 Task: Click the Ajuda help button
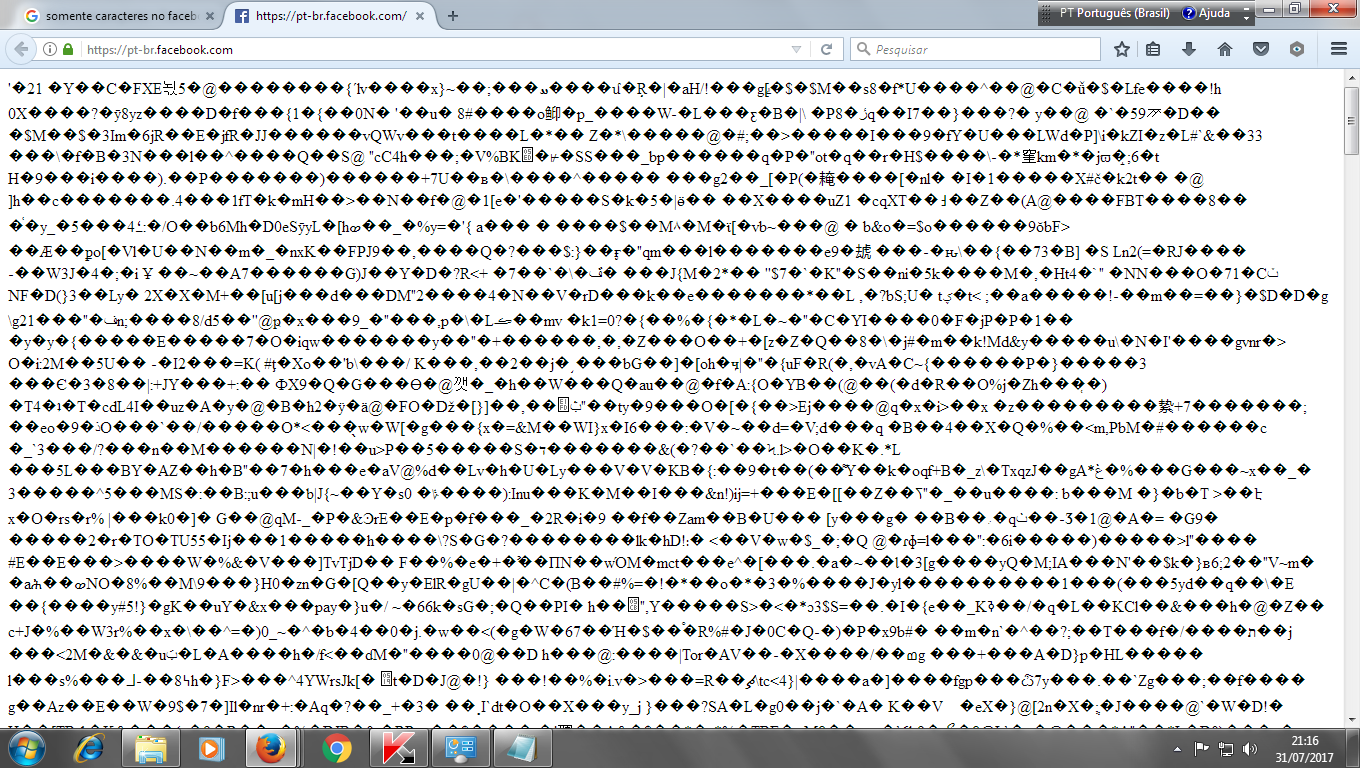pyautogui.click(x=1206, y=14)
